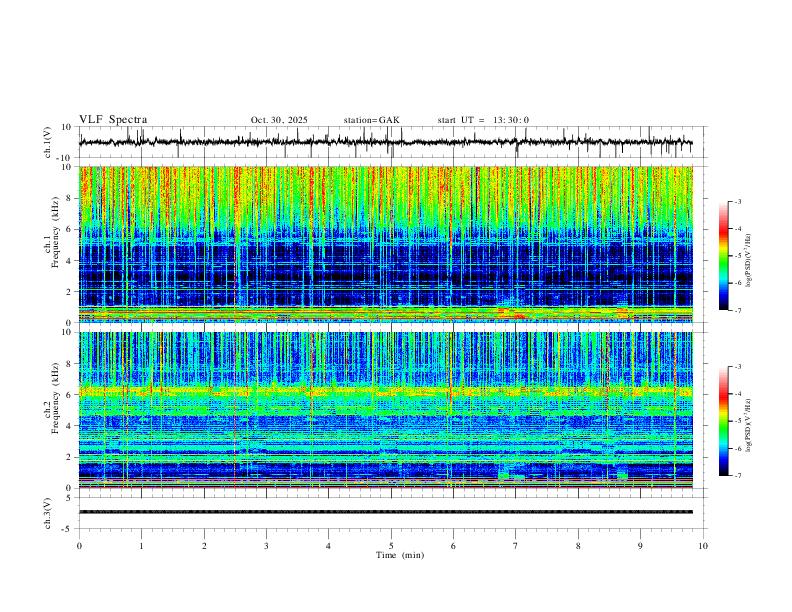
Task: Click the "0" tick on the time axis
Action: [79, 546]
